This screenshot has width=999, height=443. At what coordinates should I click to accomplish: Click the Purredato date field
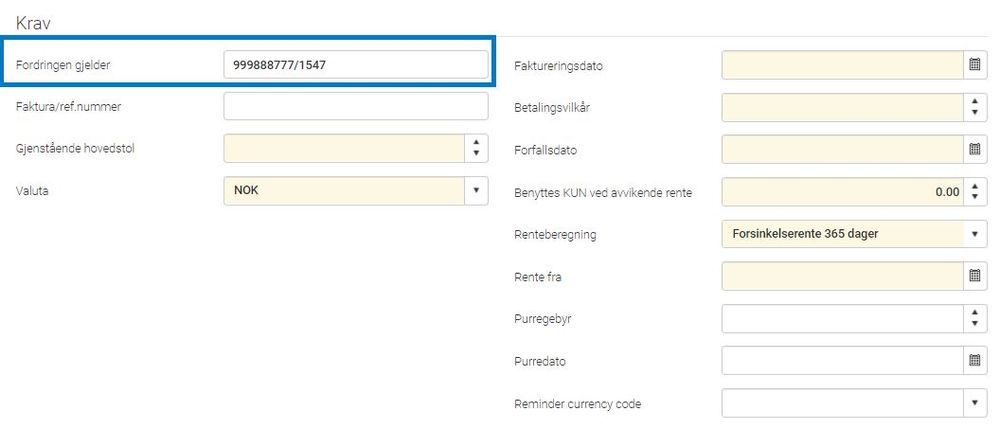[x=842, y=360]
